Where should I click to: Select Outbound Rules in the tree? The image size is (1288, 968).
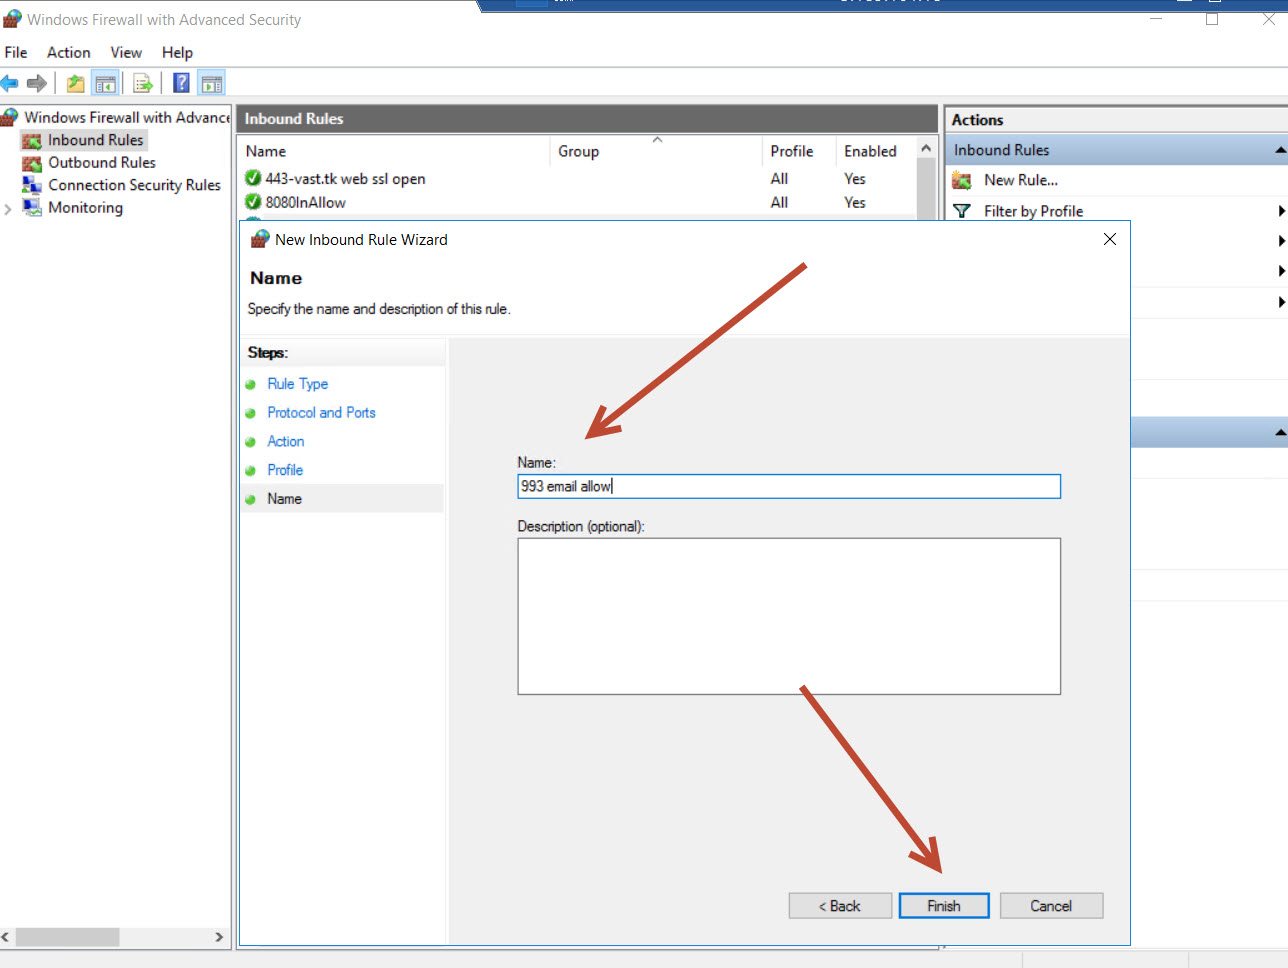[102, 163]
